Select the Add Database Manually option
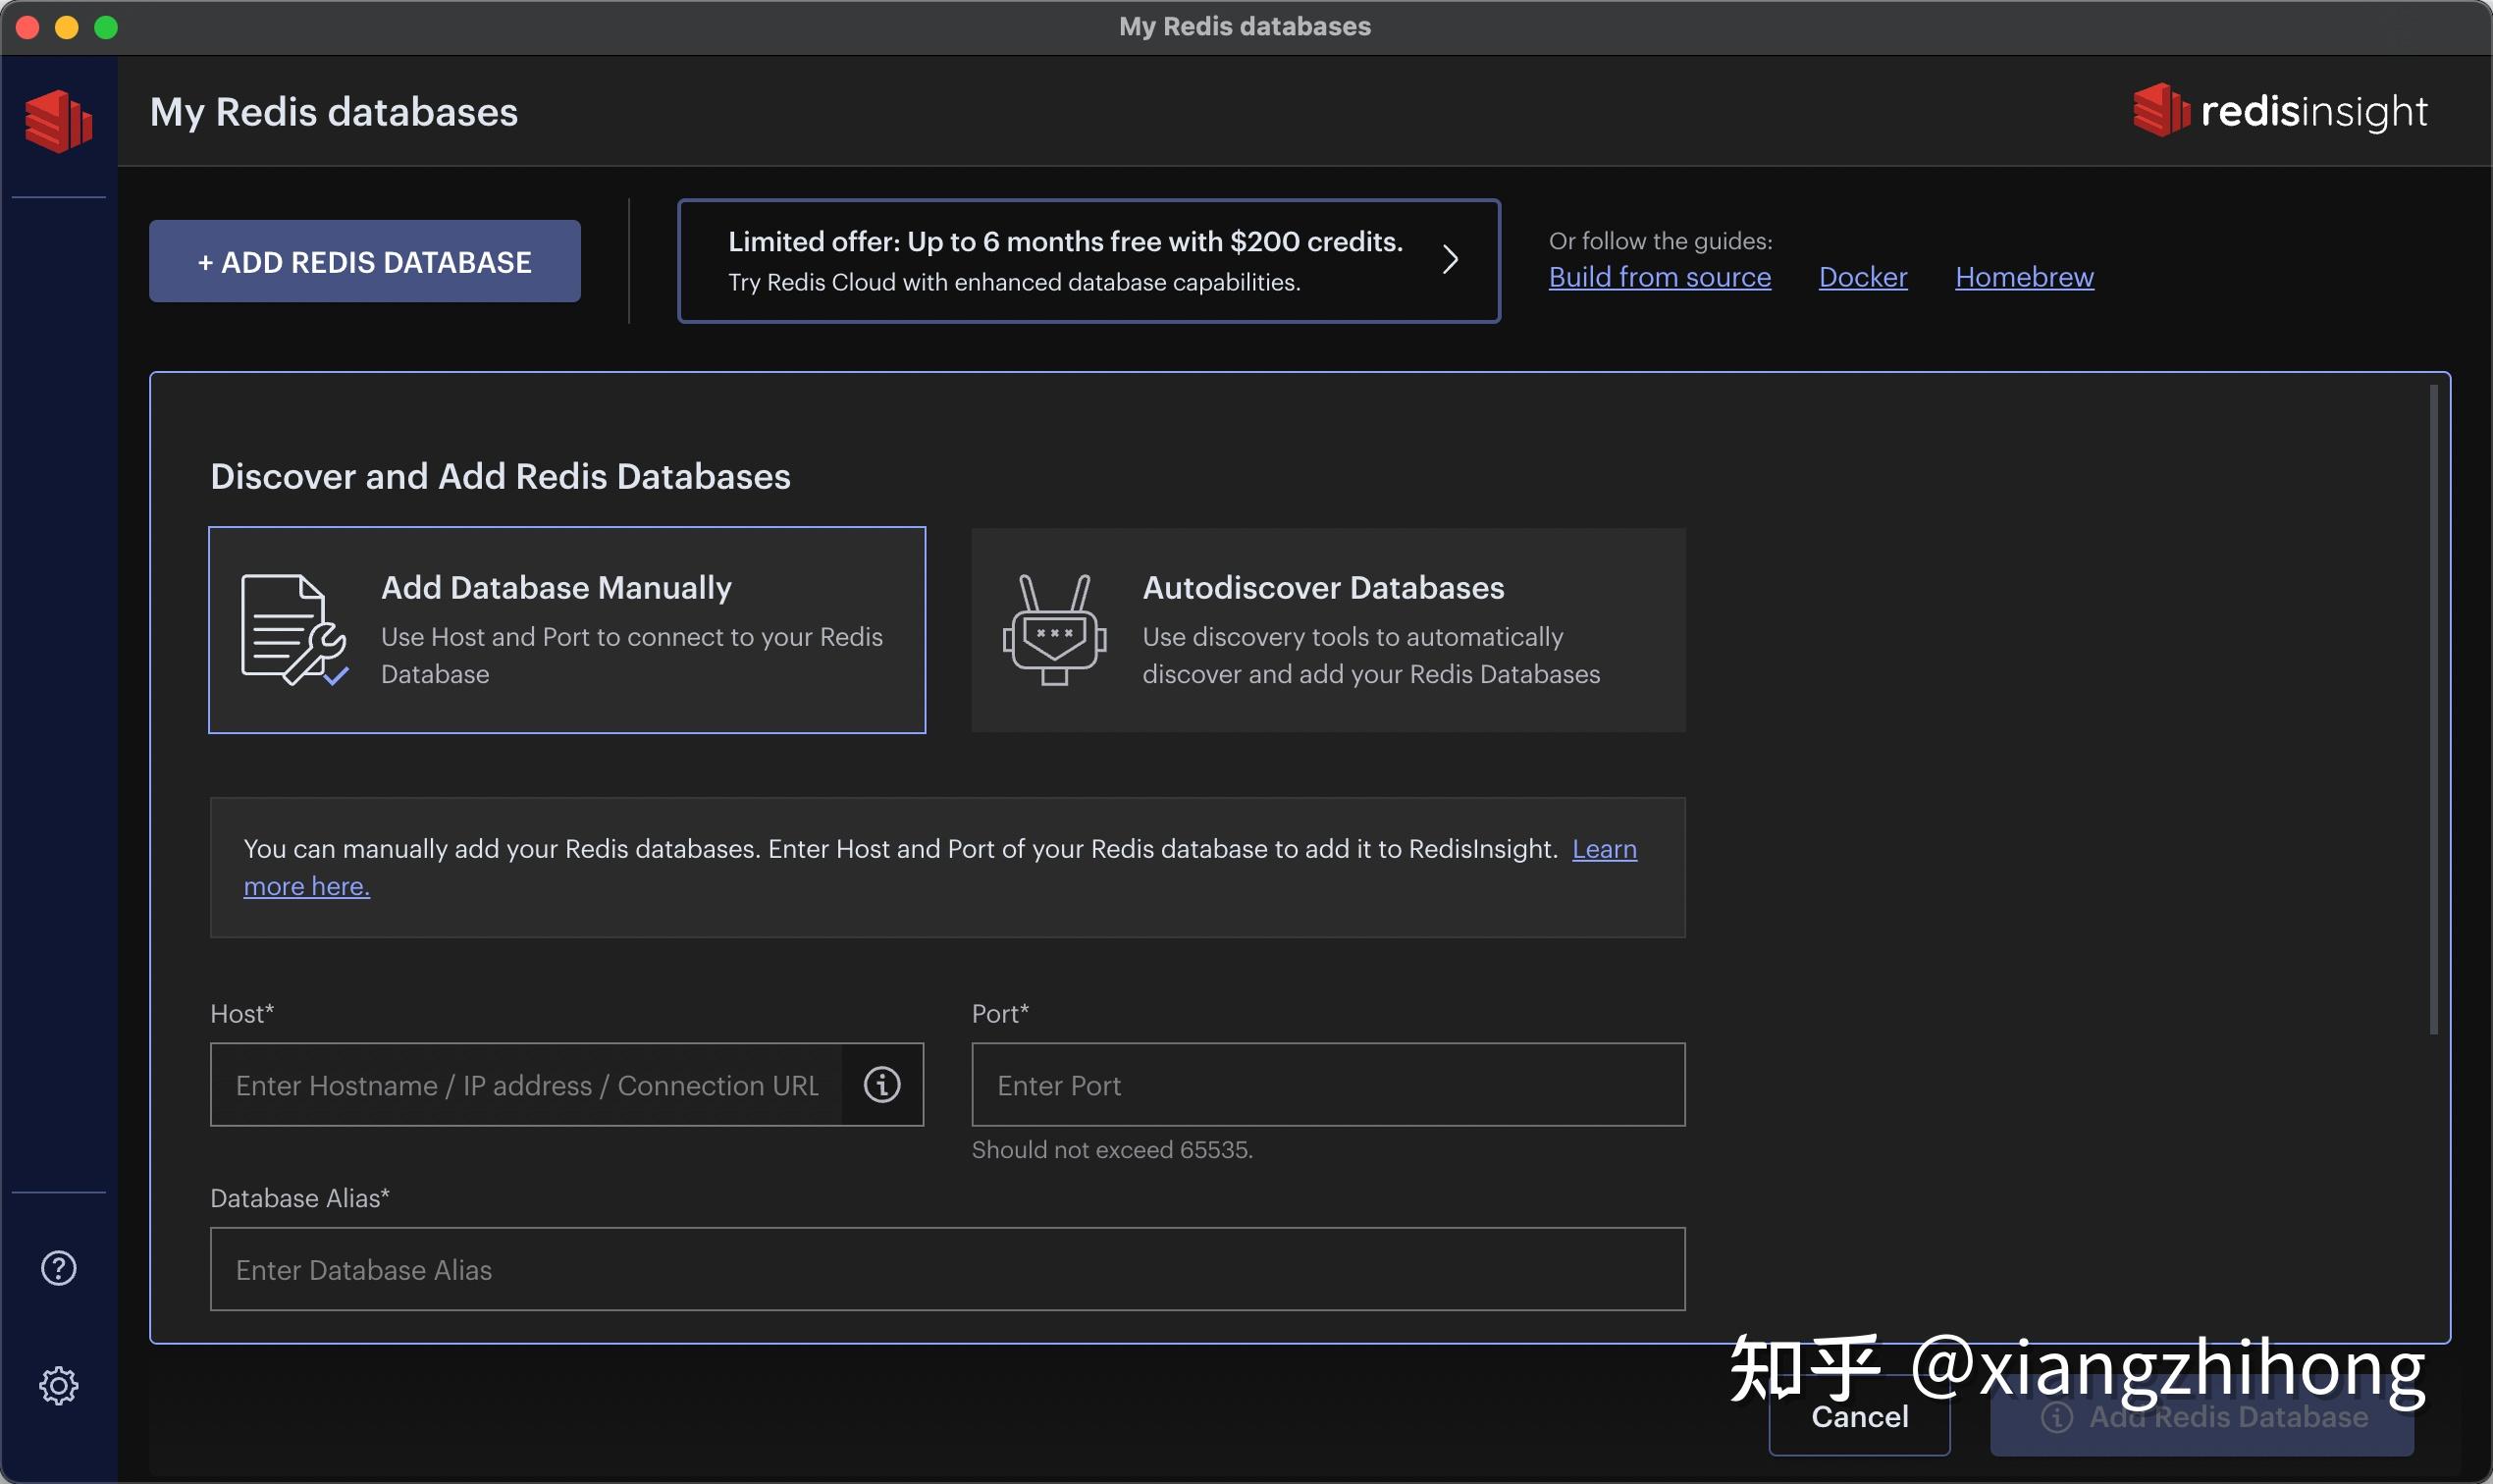This screenshot has height=1484, width=2493. tap(566, 630)
